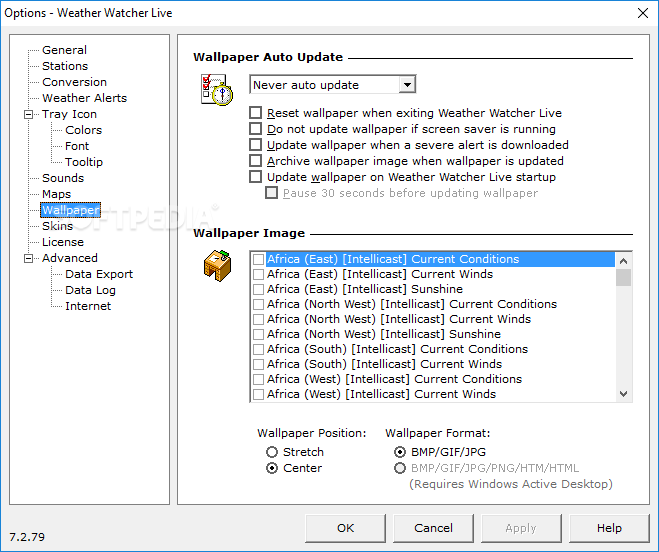Click the Help button
Image resolution: width=659 pixels, height=552 pixels.
click(x=609, y=528)
